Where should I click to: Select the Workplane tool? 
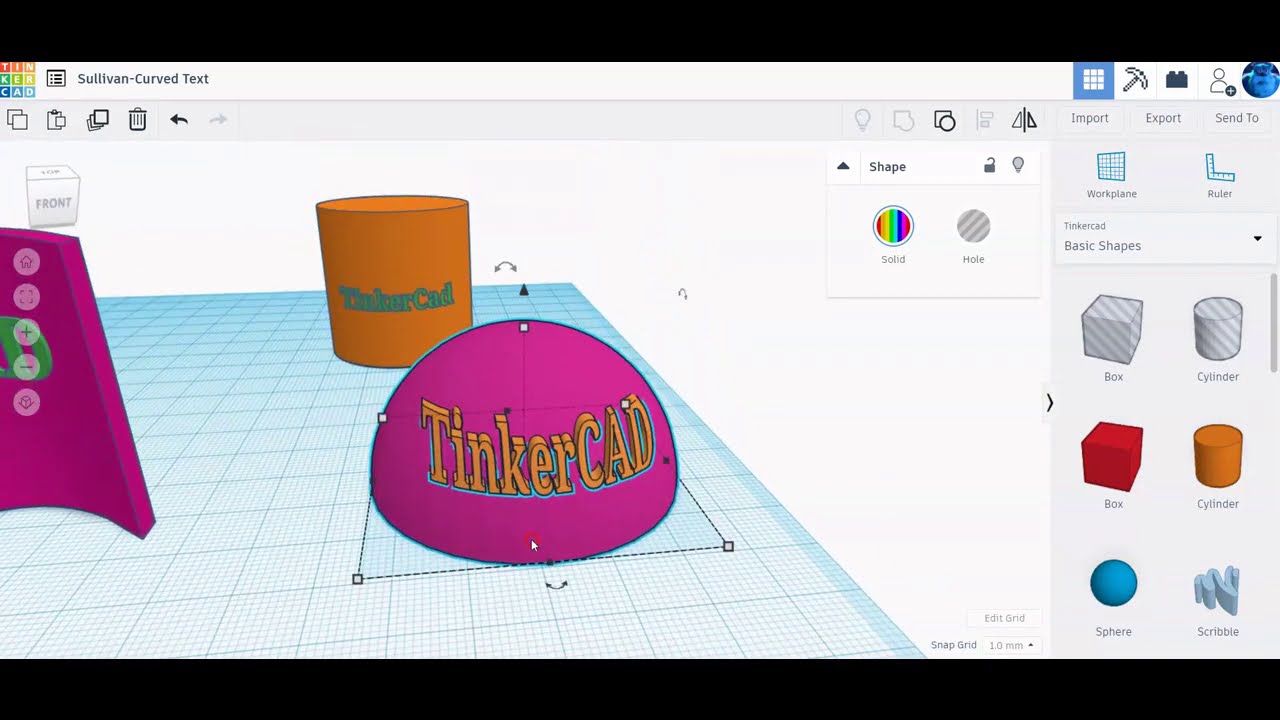1111,175
